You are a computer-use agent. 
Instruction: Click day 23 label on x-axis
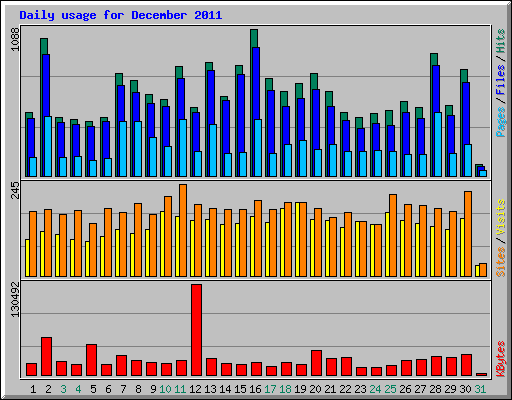[x=360, y=389]
